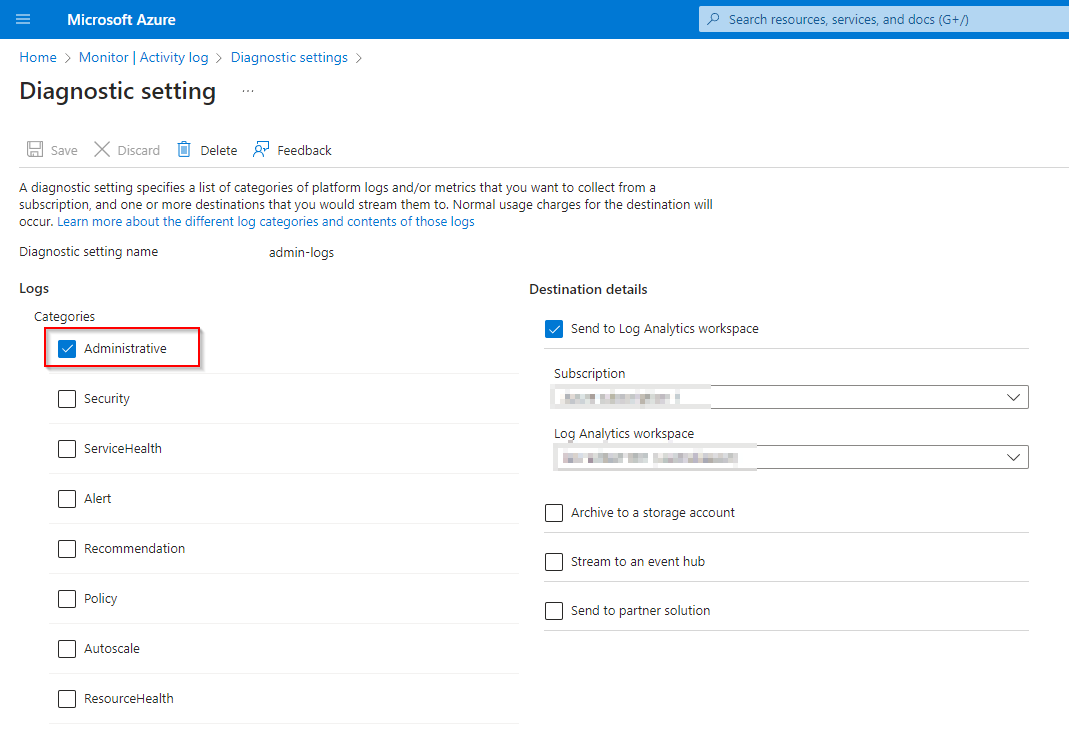Open the Azure portal hamburger menu
The width and height of the screenshot is (1069, 744).
[x=23, y=19]
